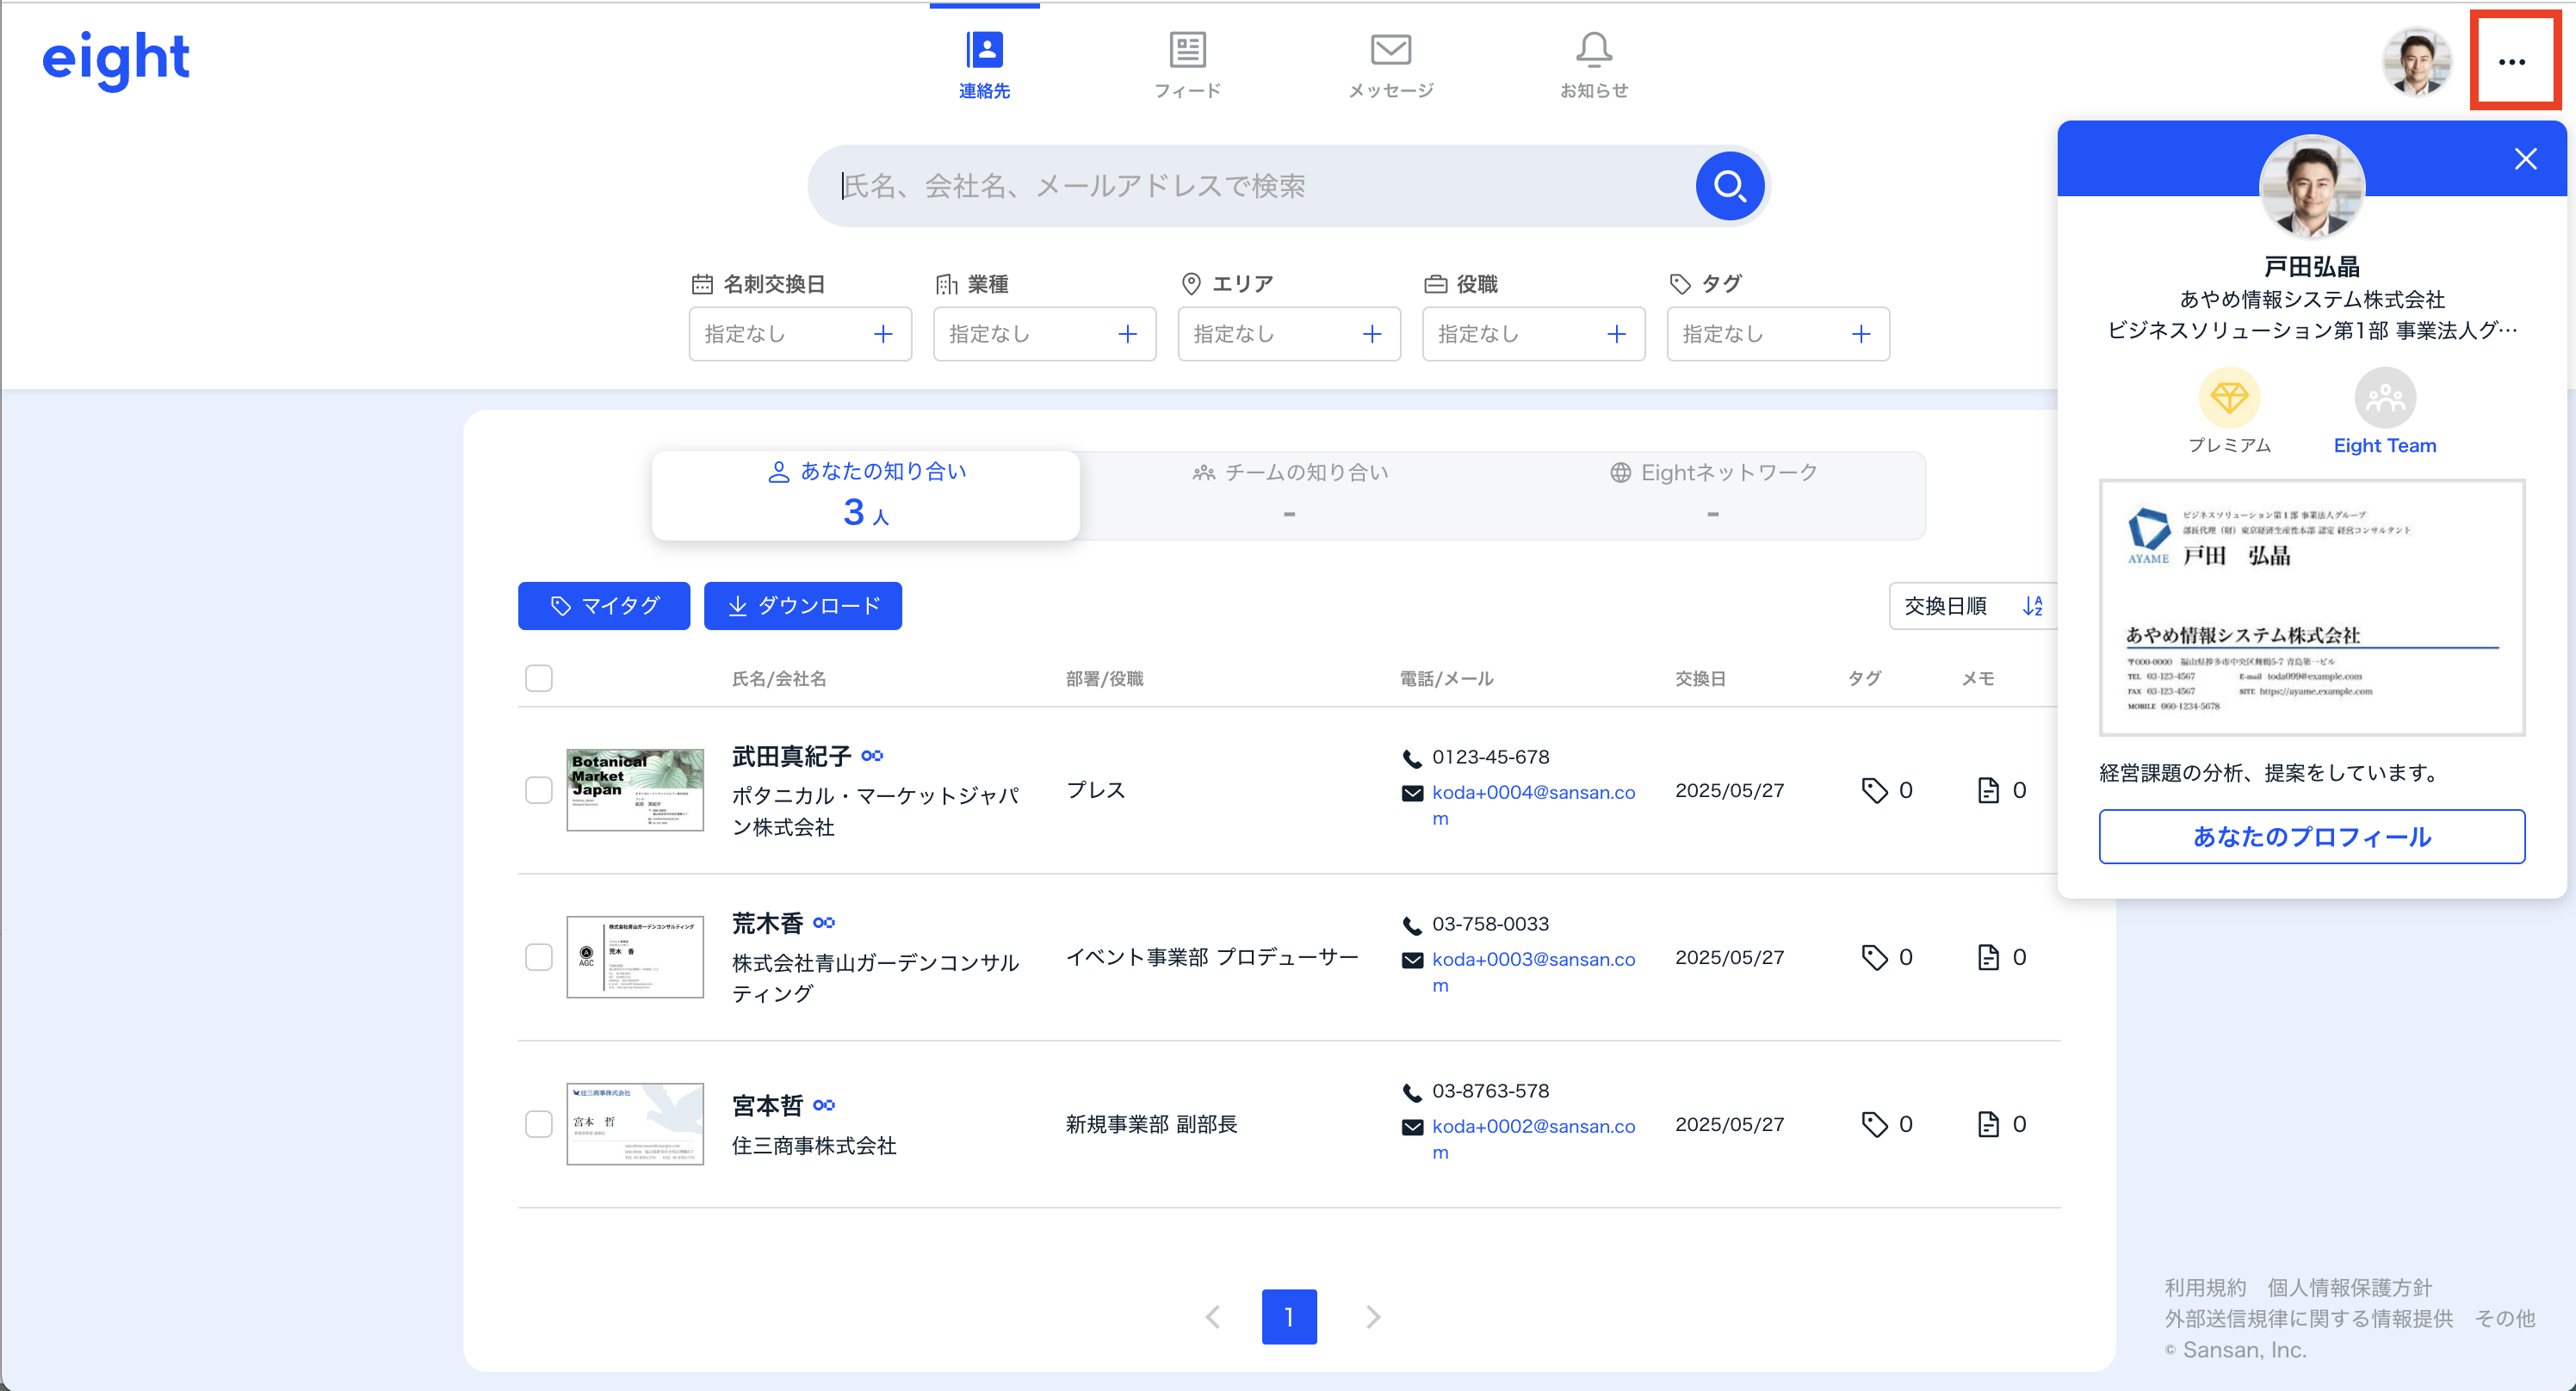Click the tag icon in 武田真紀子's row
This screenshot has height=1391, width=2576.
click(x=1874, y=790)
